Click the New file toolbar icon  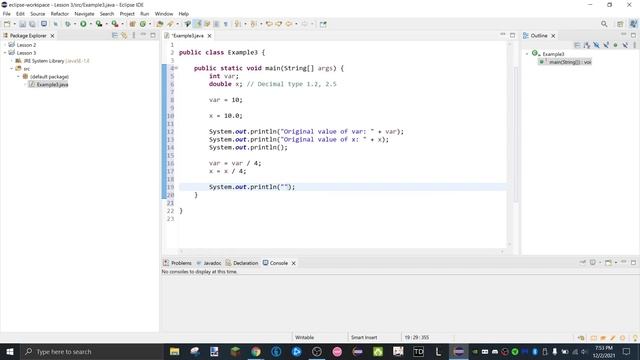coord(7,24)
